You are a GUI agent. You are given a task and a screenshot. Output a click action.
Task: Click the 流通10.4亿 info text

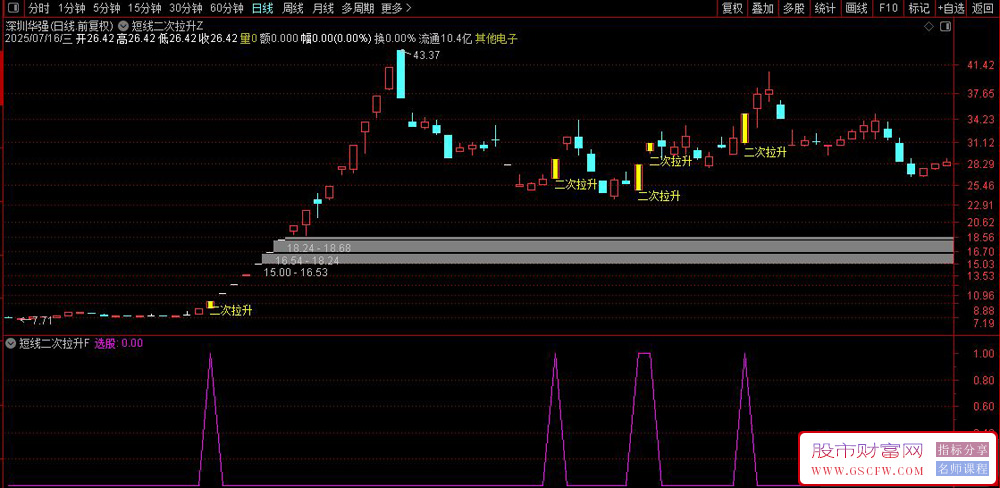pos(445,38)
